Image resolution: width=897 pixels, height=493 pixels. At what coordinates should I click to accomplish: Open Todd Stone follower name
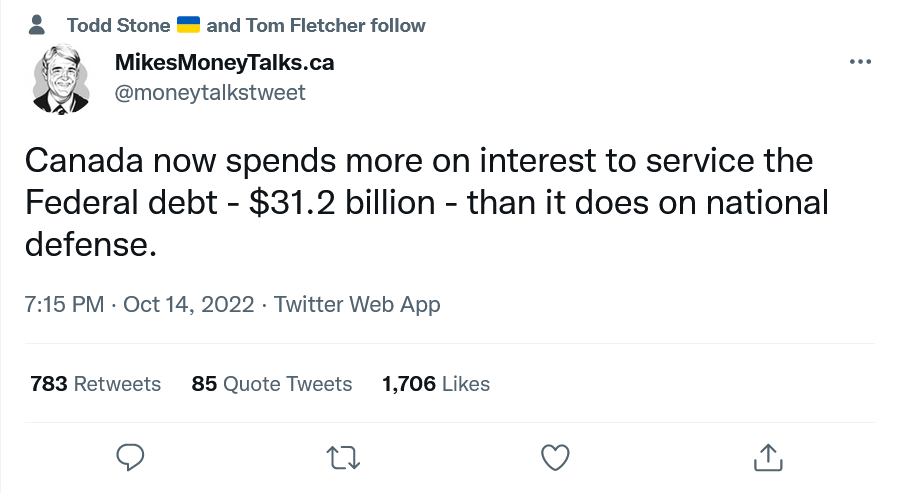pos(118,25)
